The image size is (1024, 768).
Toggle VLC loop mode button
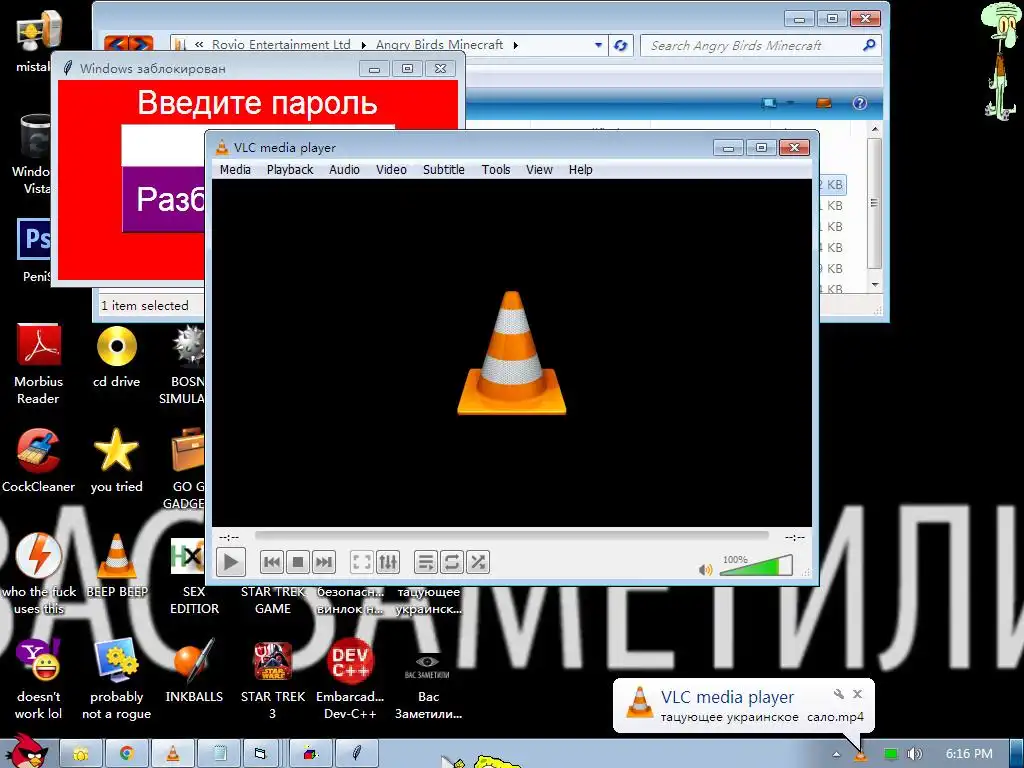(451, 562)
